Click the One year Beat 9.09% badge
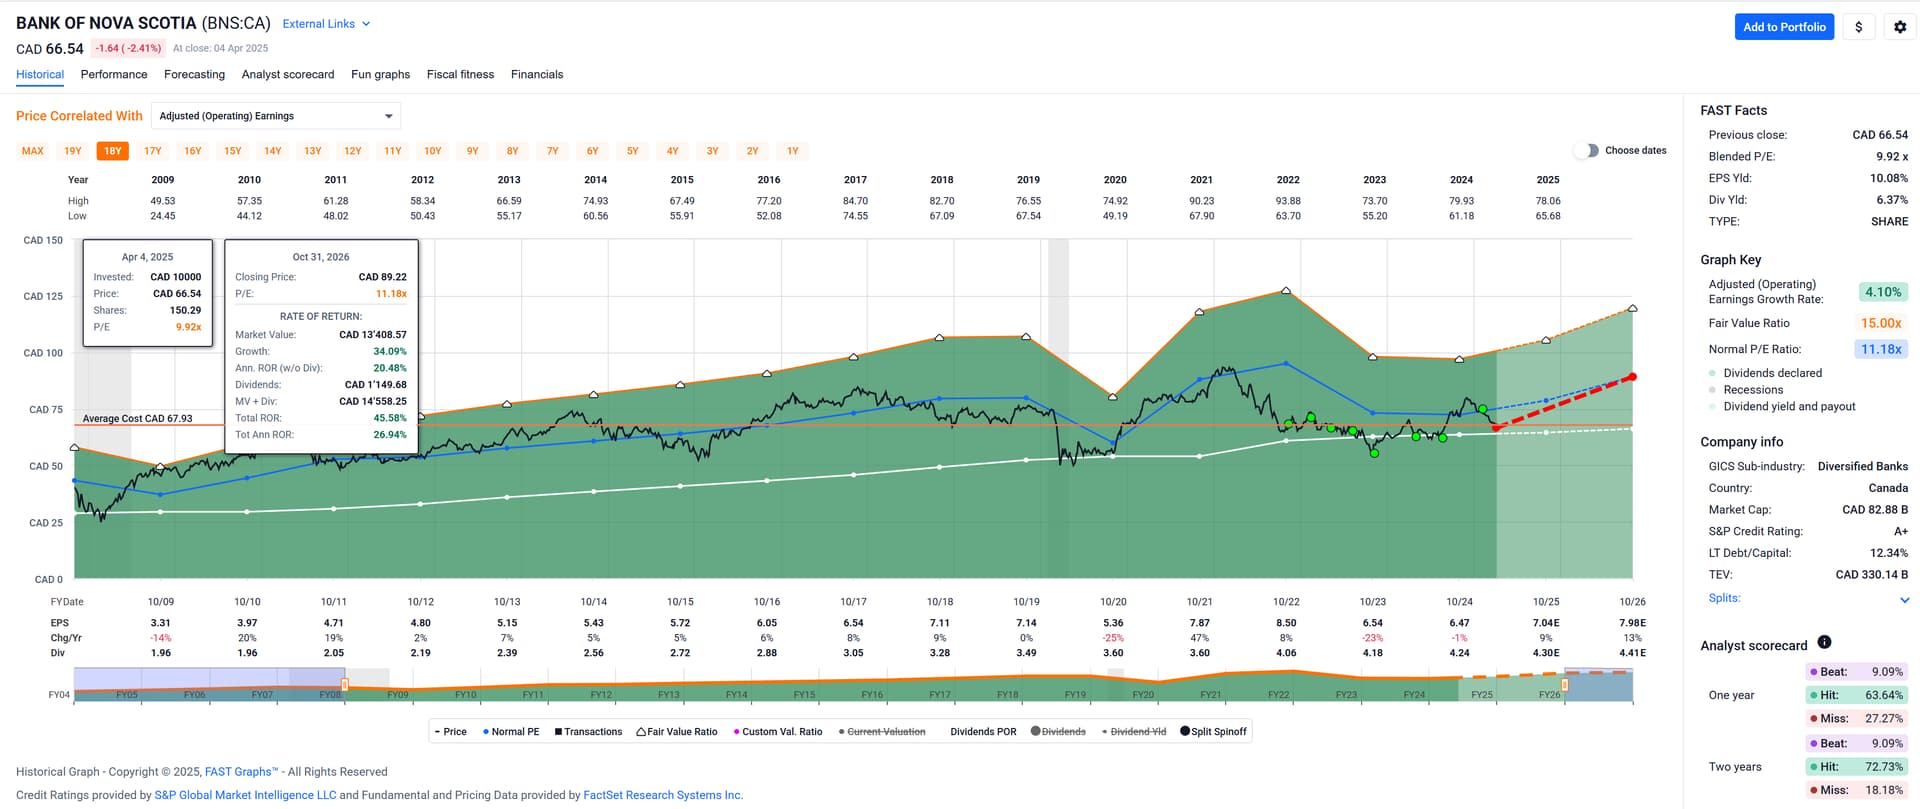 (1856, 672)
